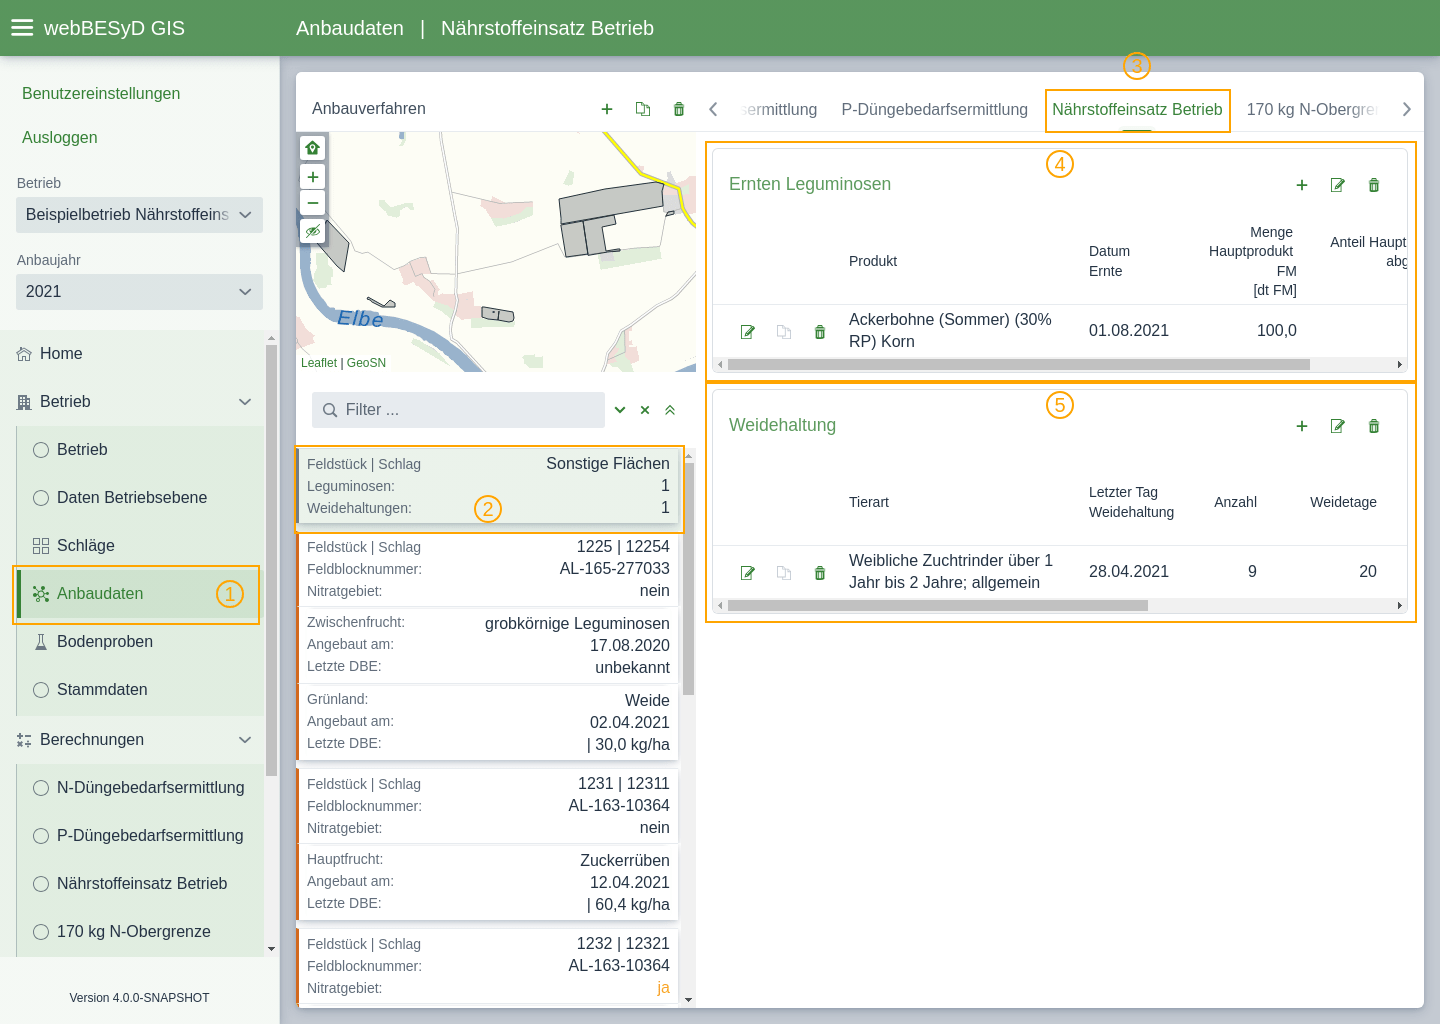Viewport: 1440px width, 1024px height.
Task: Edit the Ackerbohne row
Action: click(748, 332)
